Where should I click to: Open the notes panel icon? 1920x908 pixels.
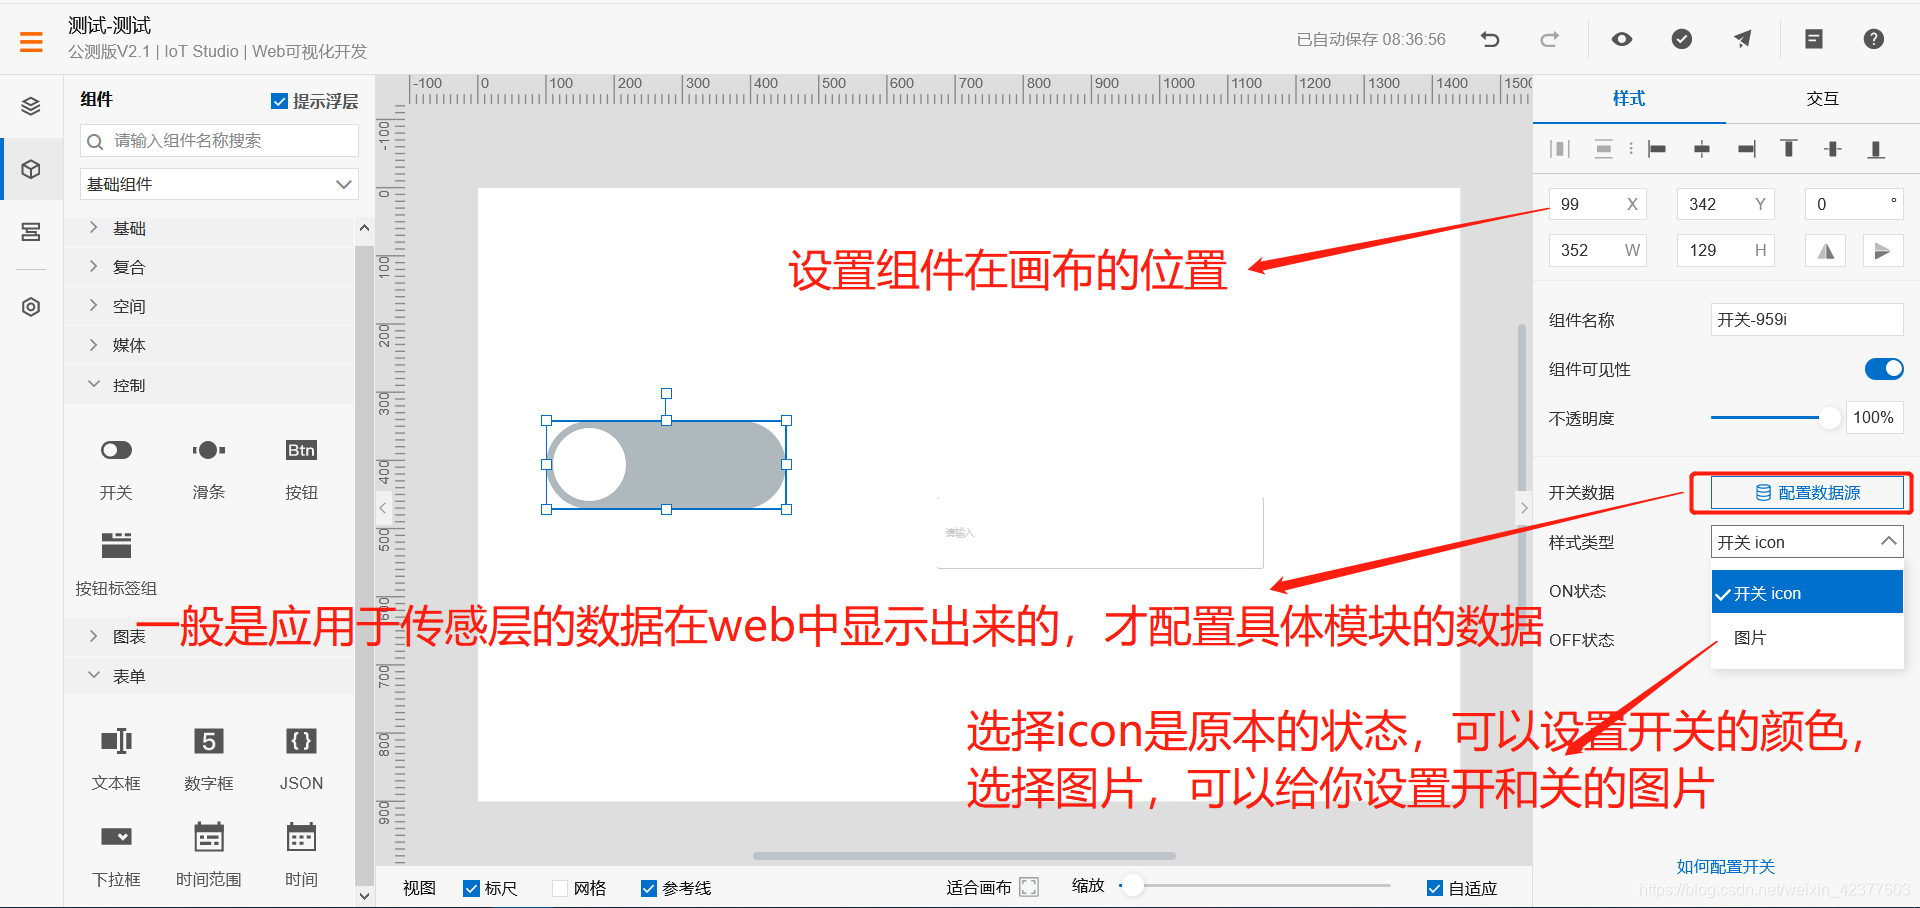click(x=1814, y=39)
